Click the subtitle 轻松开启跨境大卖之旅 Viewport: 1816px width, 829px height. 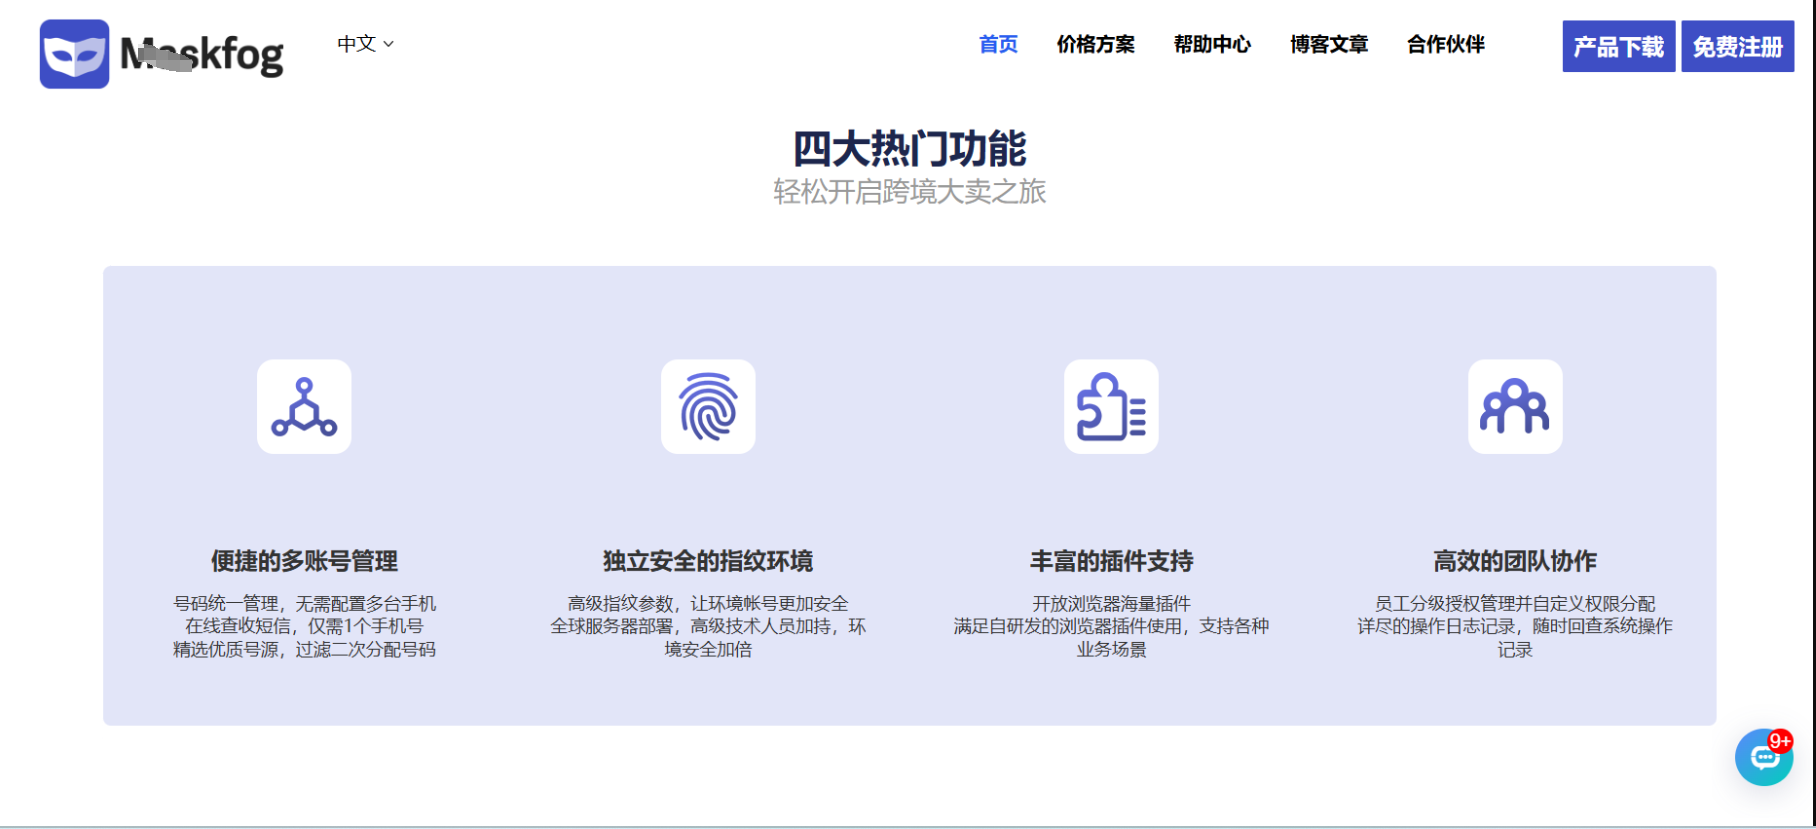pos(909,192)
